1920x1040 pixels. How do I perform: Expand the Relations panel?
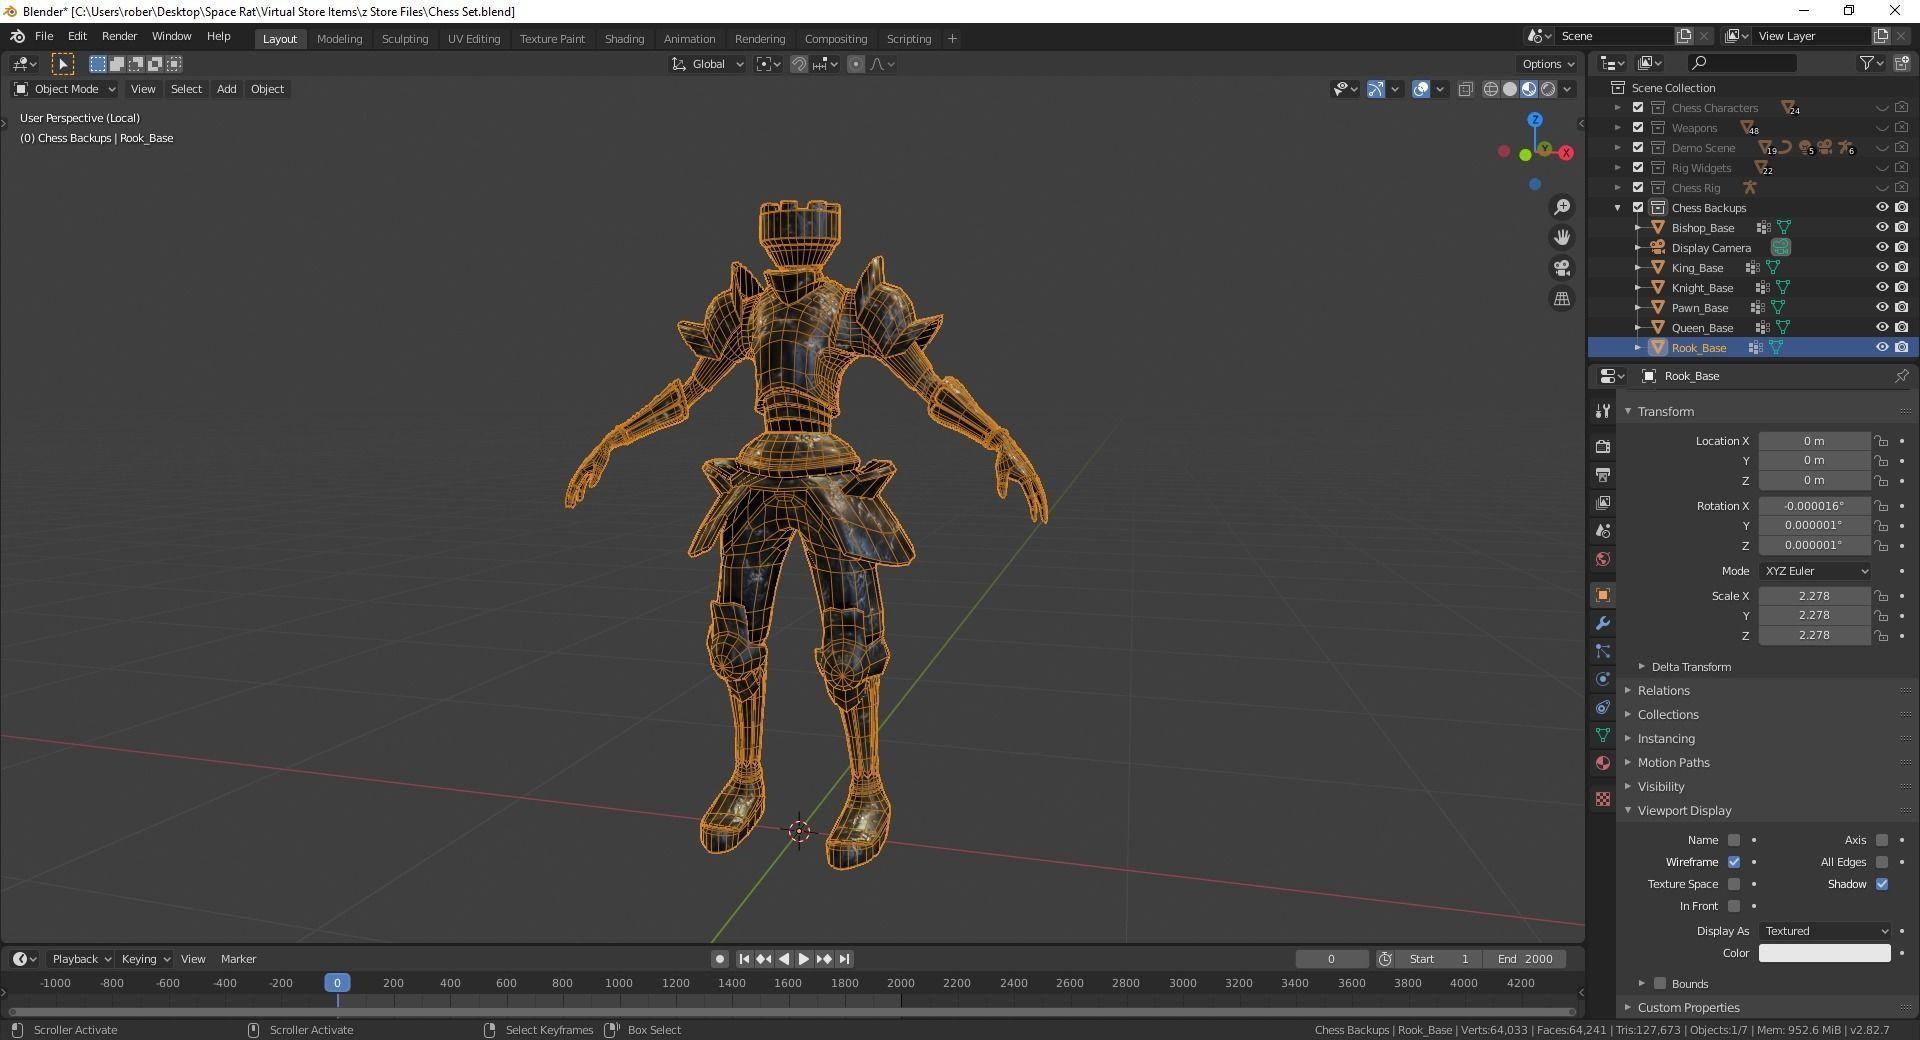(1663, 691)
